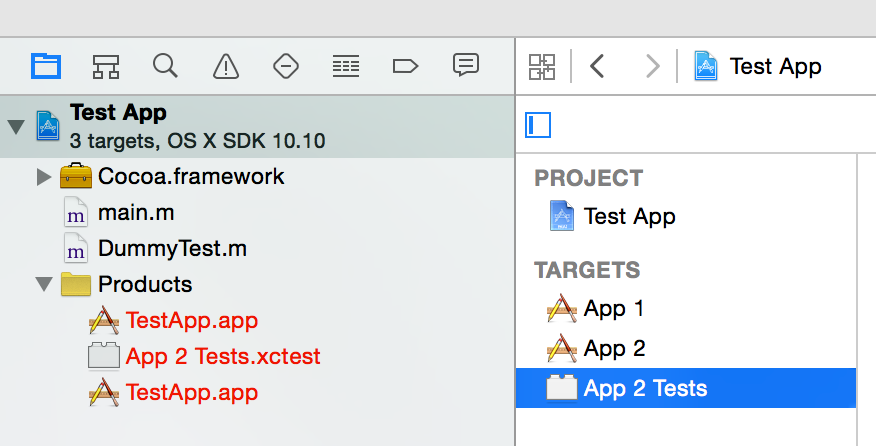Select the App 1 target

click(x=614, y=308)
